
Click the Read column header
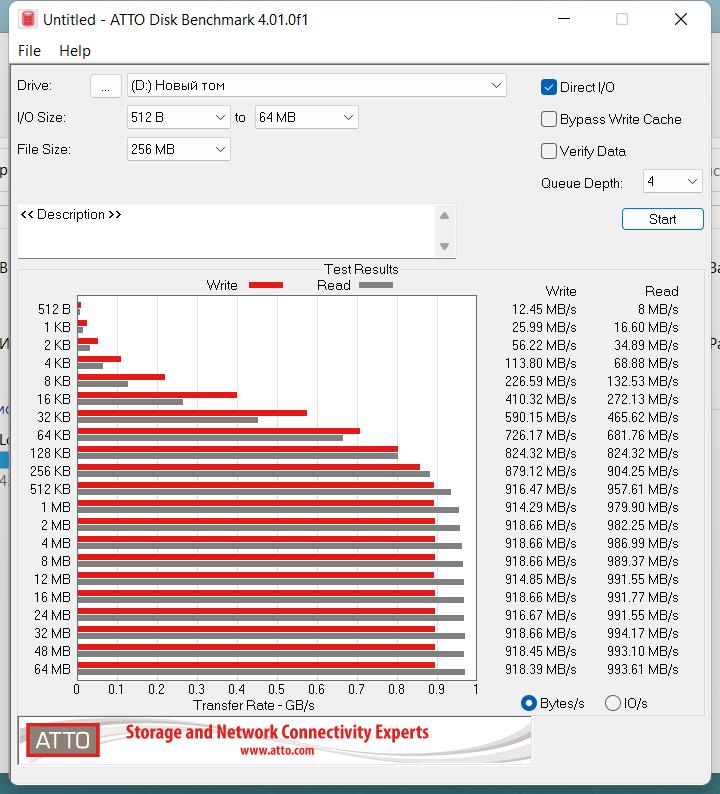662,291
